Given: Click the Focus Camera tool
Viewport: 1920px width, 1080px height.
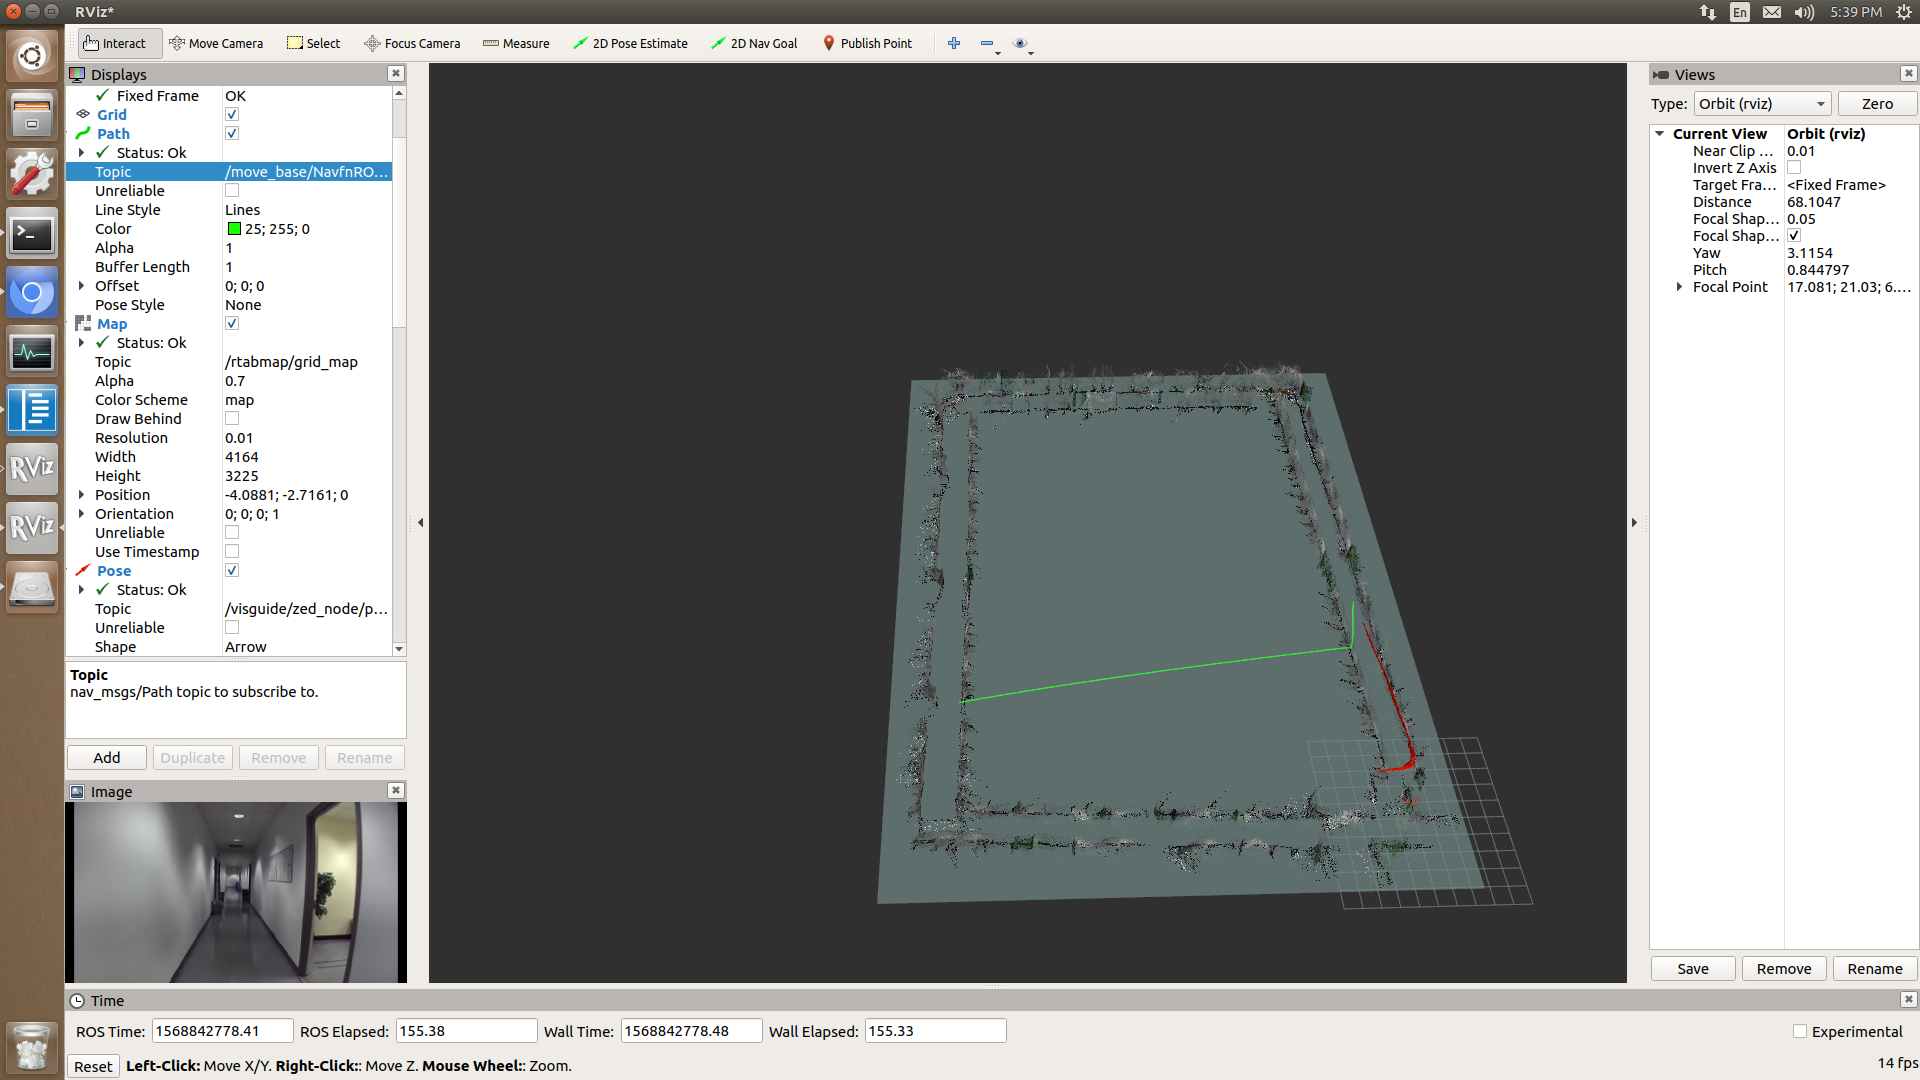Looking at the screenshot, I should pyautogui.click(x=412, y=43).
